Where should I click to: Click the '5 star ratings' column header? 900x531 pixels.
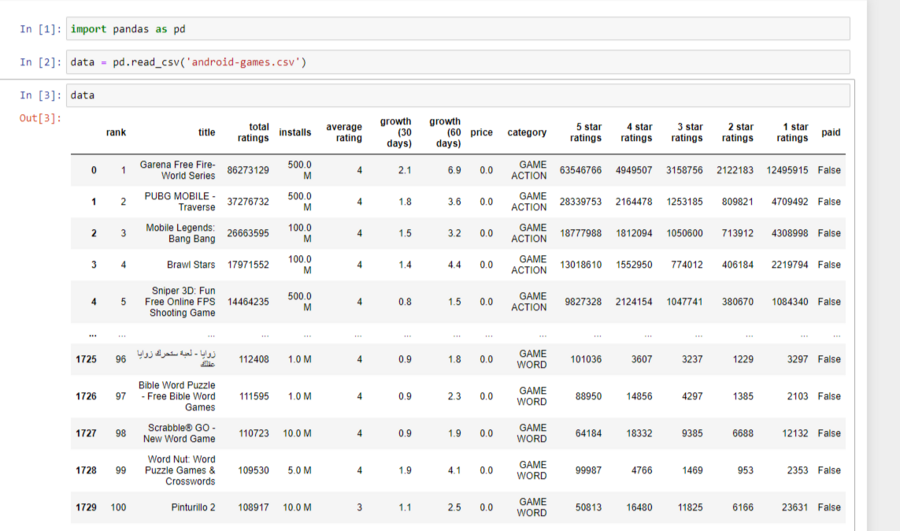pyautogui.click(x=586, y=132)
